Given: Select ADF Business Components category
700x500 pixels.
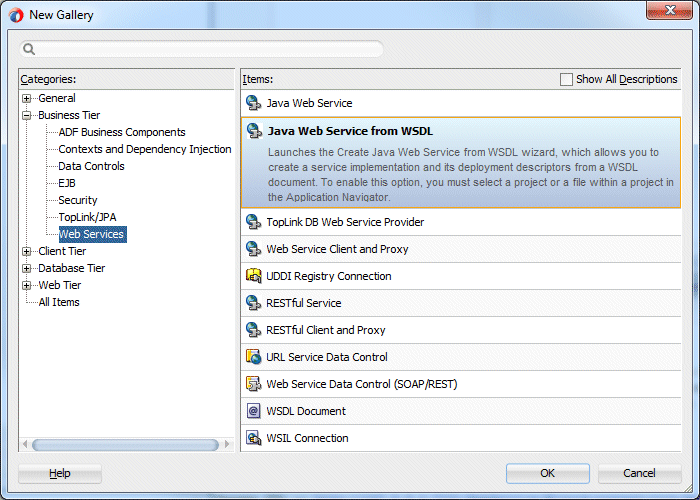Looking at the screenshot, I should 122,132.
